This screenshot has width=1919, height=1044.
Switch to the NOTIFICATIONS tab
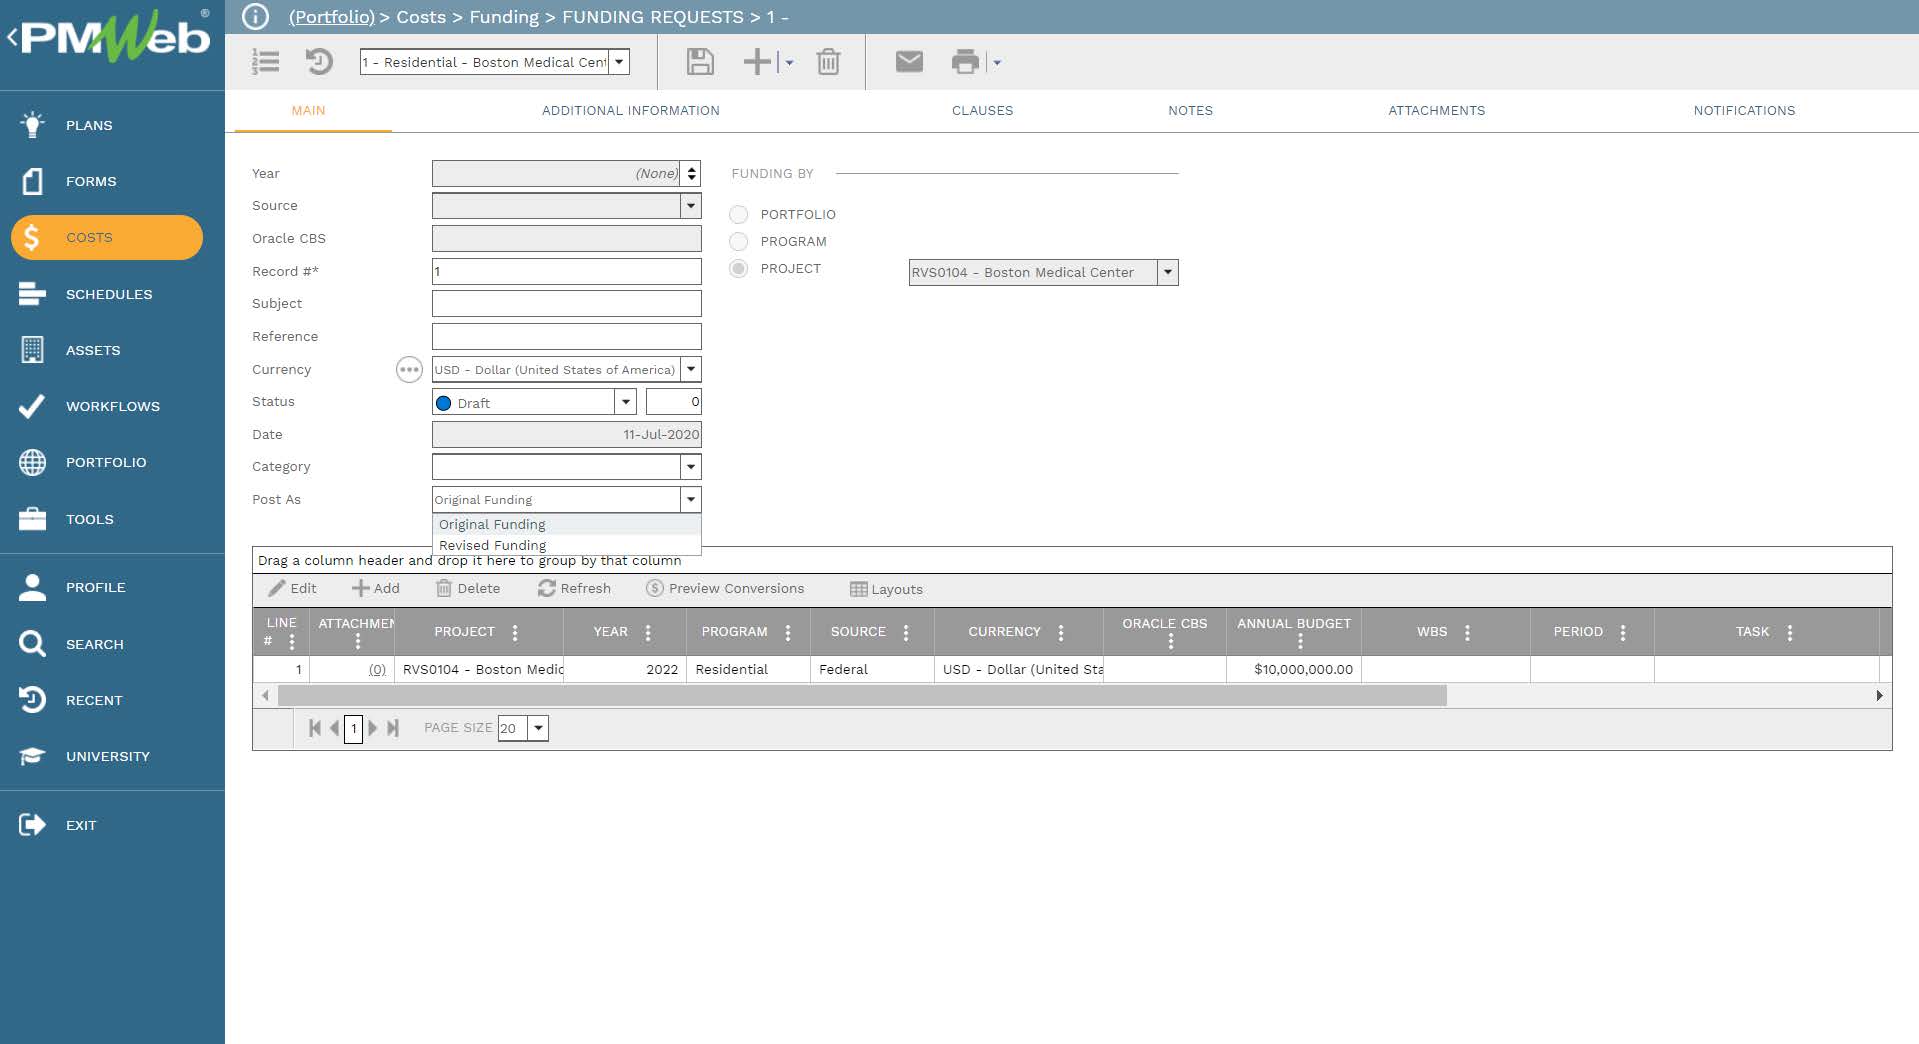coord(1744,111)
